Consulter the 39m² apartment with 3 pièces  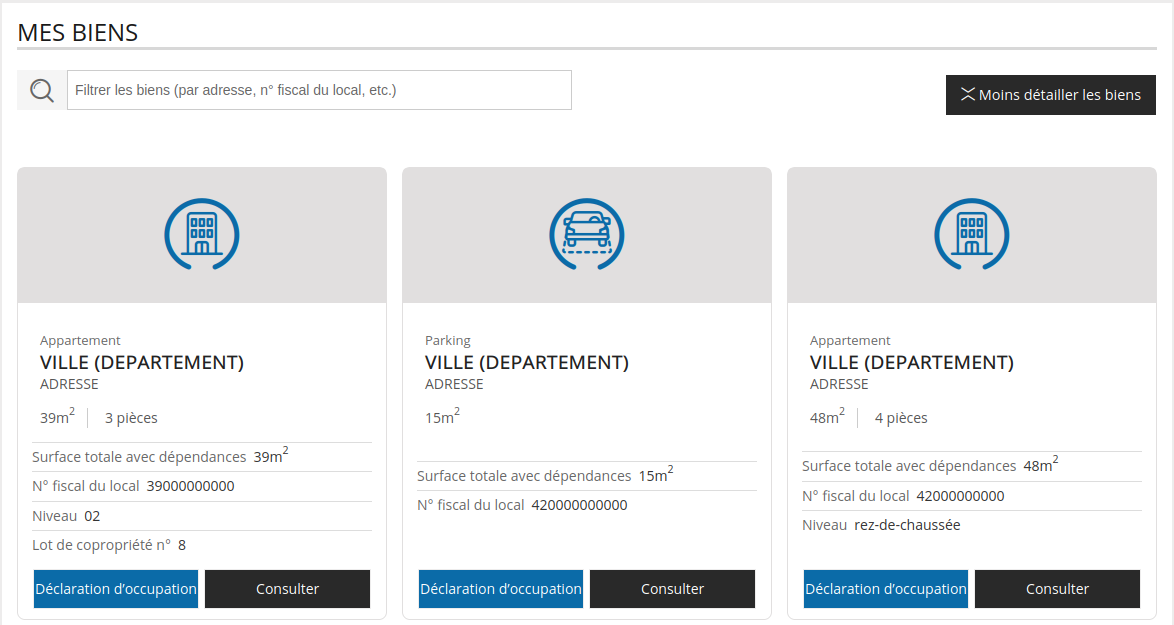[288, 589]
